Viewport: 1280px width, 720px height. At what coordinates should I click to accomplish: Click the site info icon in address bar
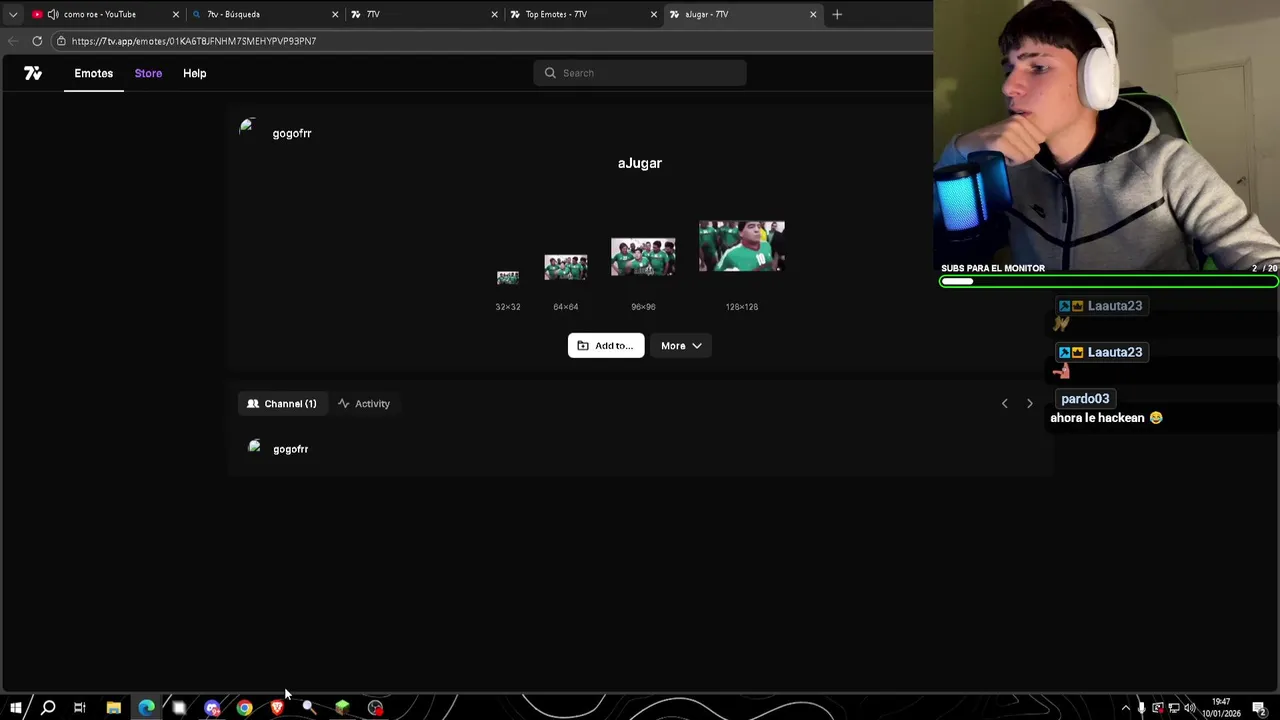(x=61, y=41)
